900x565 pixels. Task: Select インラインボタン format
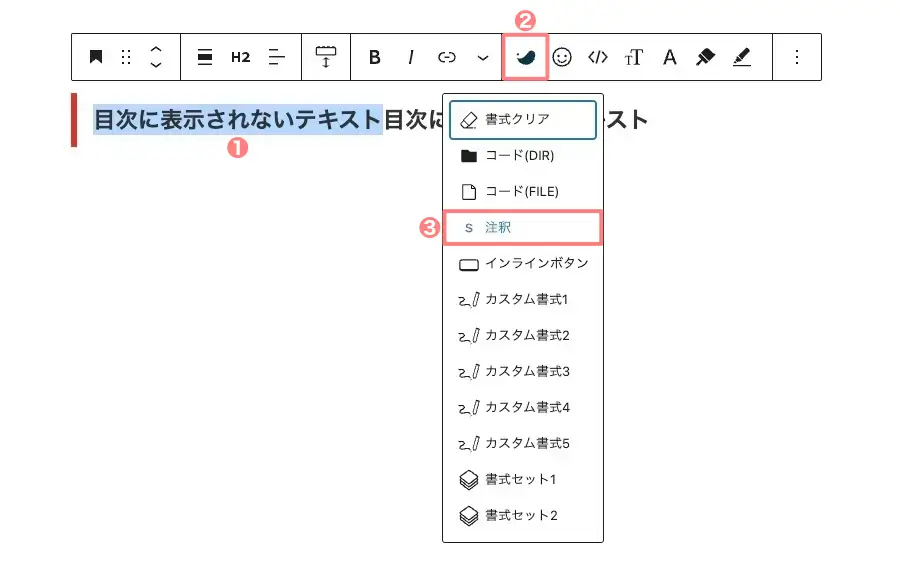tap(523, 264)
